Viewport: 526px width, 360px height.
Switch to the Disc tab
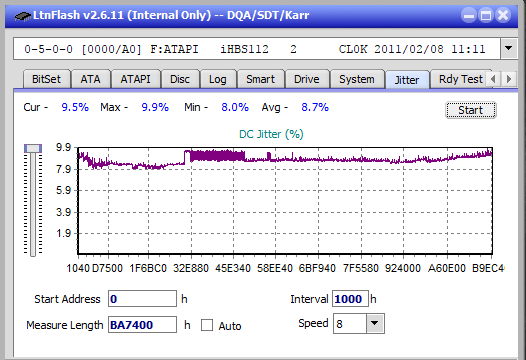pos(180,79)
